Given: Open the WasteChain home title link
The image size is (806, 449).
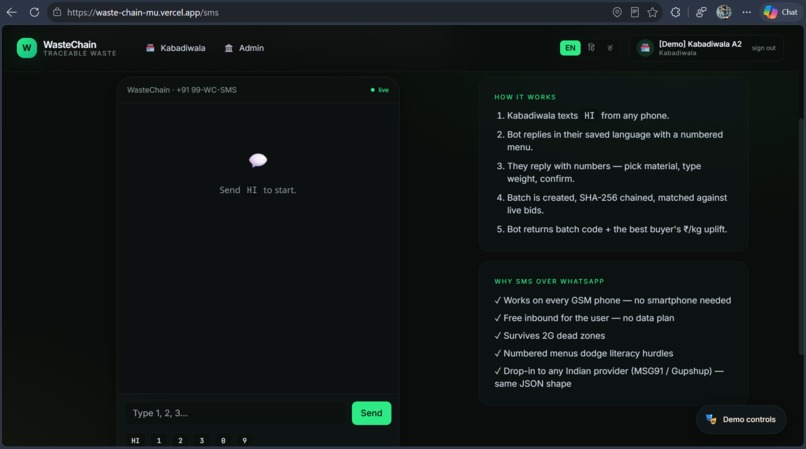Looking at the screenshot, I should pos(69,45).
